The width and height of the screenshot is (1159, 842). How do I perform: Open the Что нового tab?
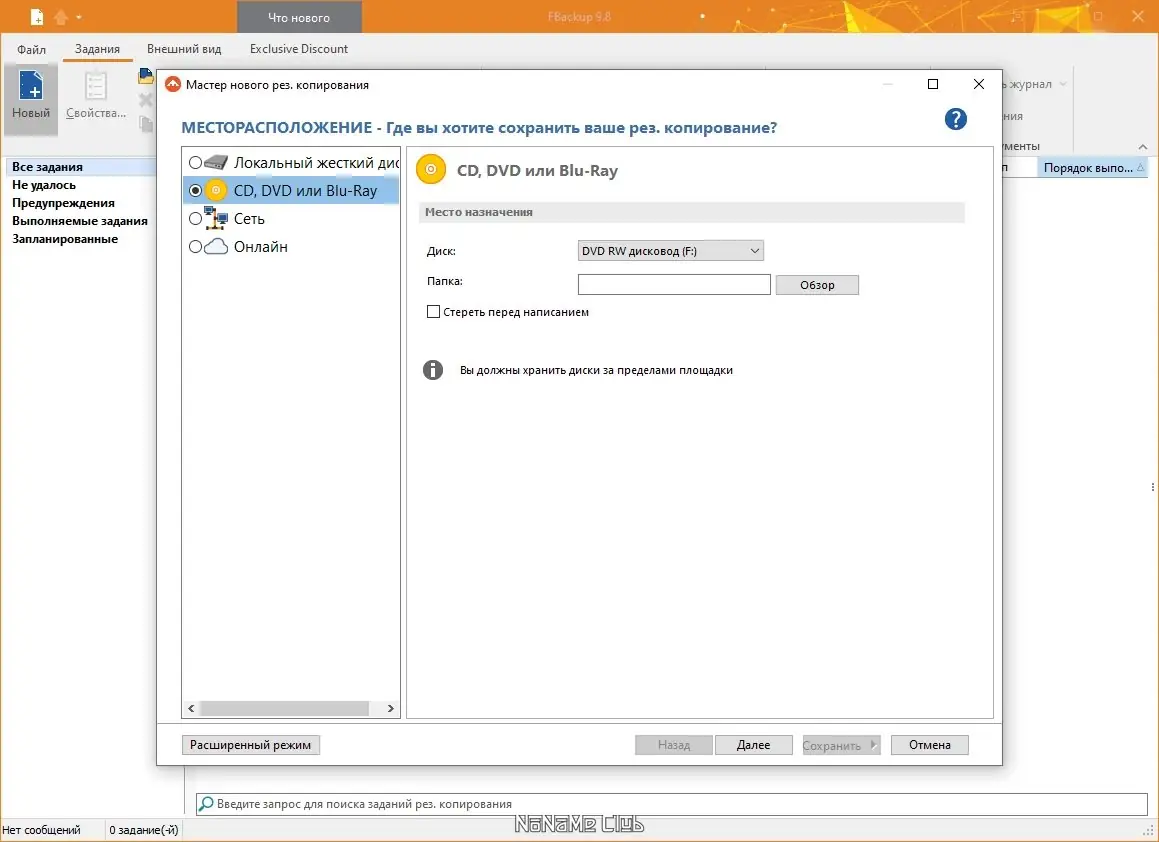299,17
